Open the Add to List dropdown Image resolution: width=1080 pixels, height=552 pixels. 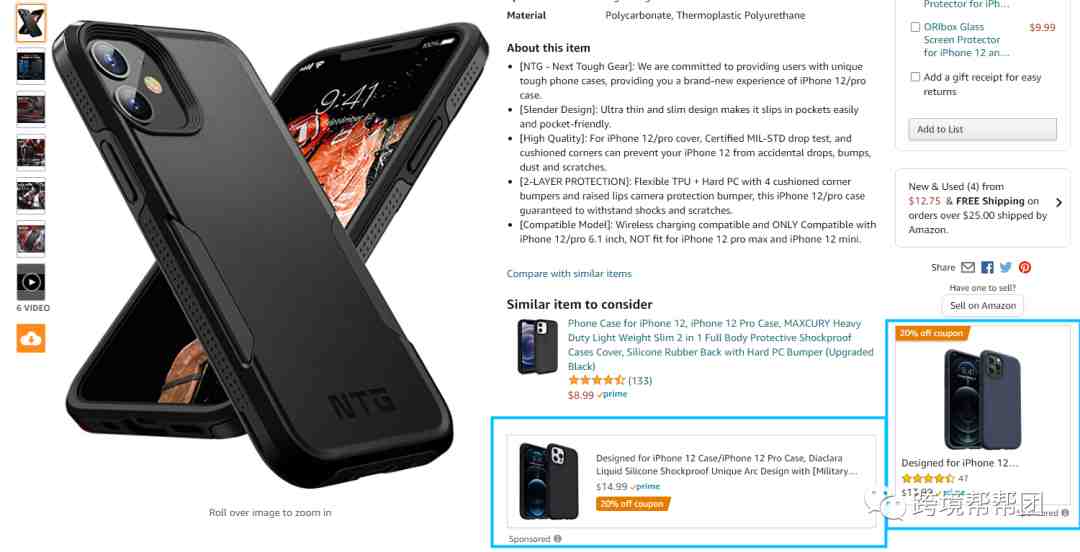tap(982, 130)
